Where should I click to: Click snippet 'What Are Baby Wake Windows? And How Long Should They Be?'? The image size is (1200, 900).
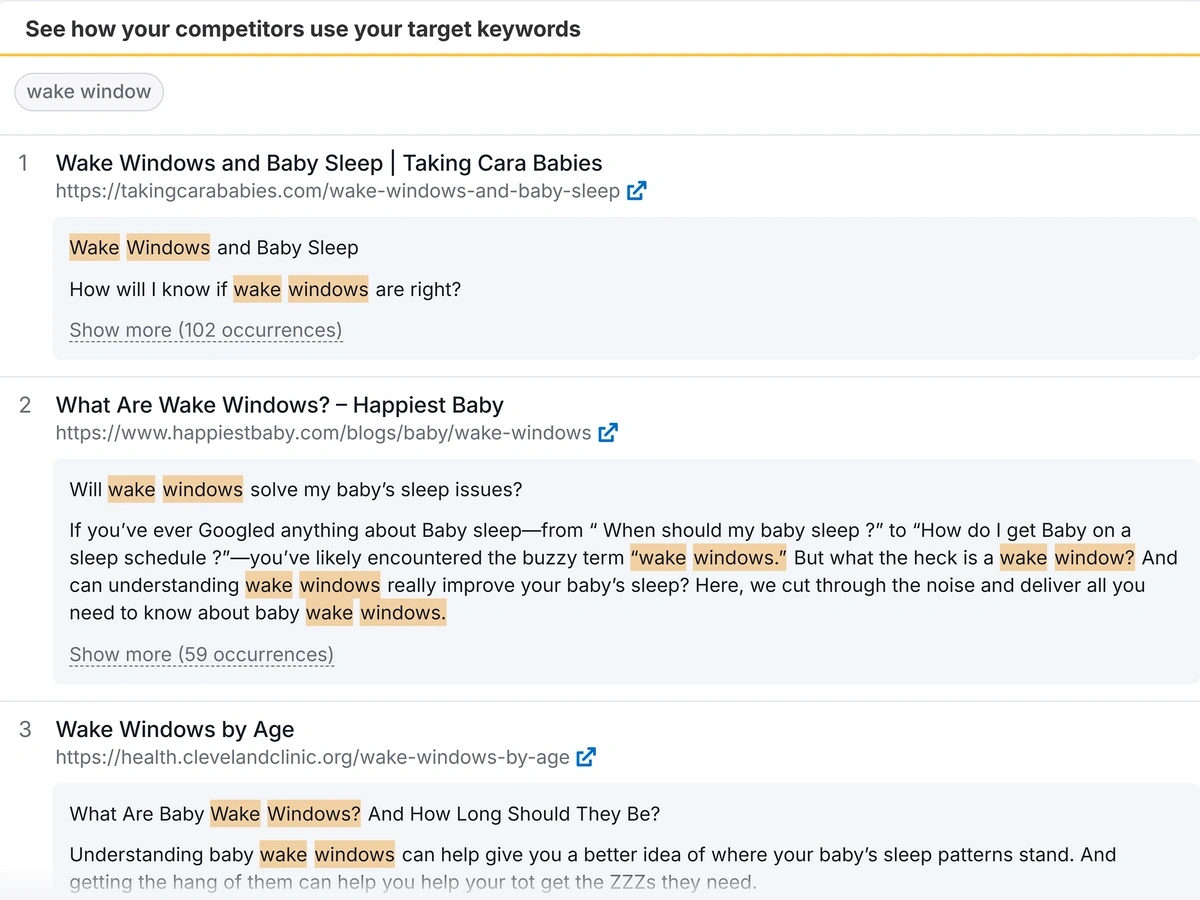point(365,814)
